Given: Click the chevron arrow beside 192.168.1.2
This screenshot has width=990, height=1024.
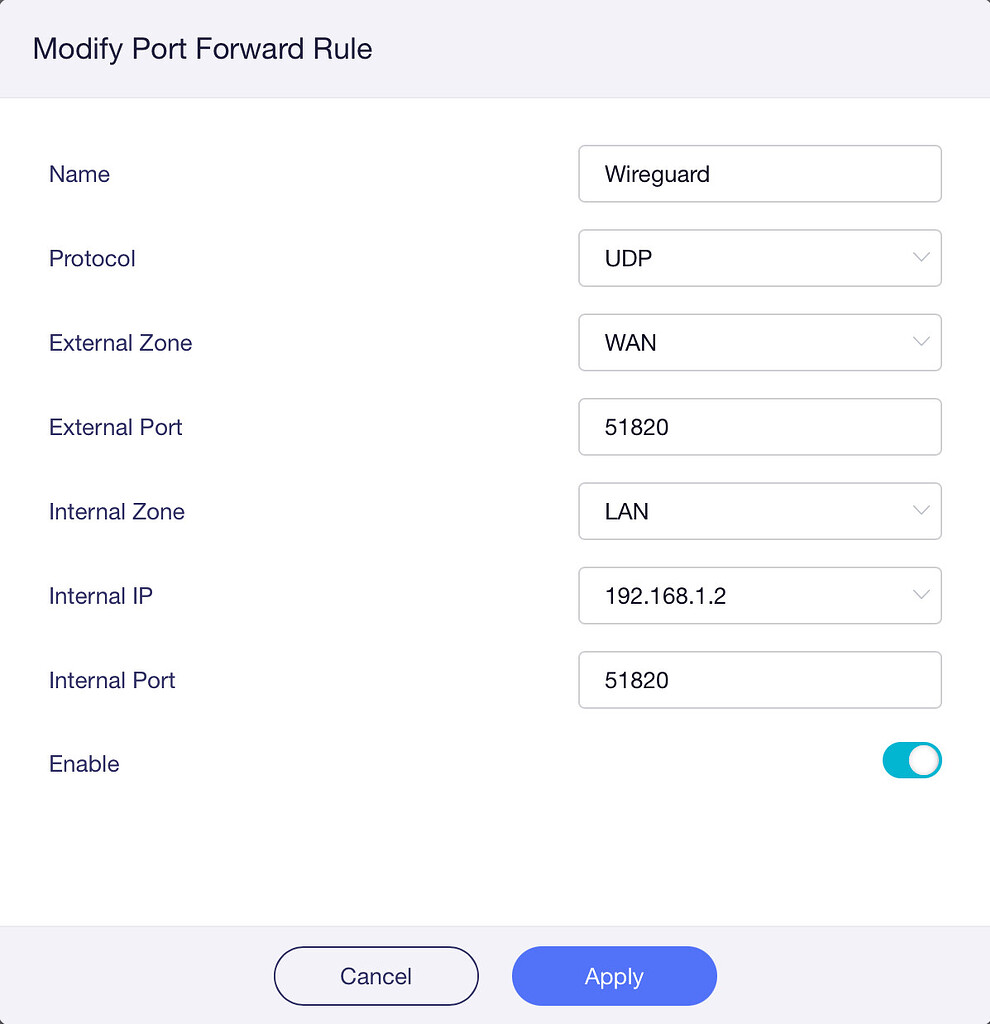Looking at the screenshot, I should (x=921, y=596).
